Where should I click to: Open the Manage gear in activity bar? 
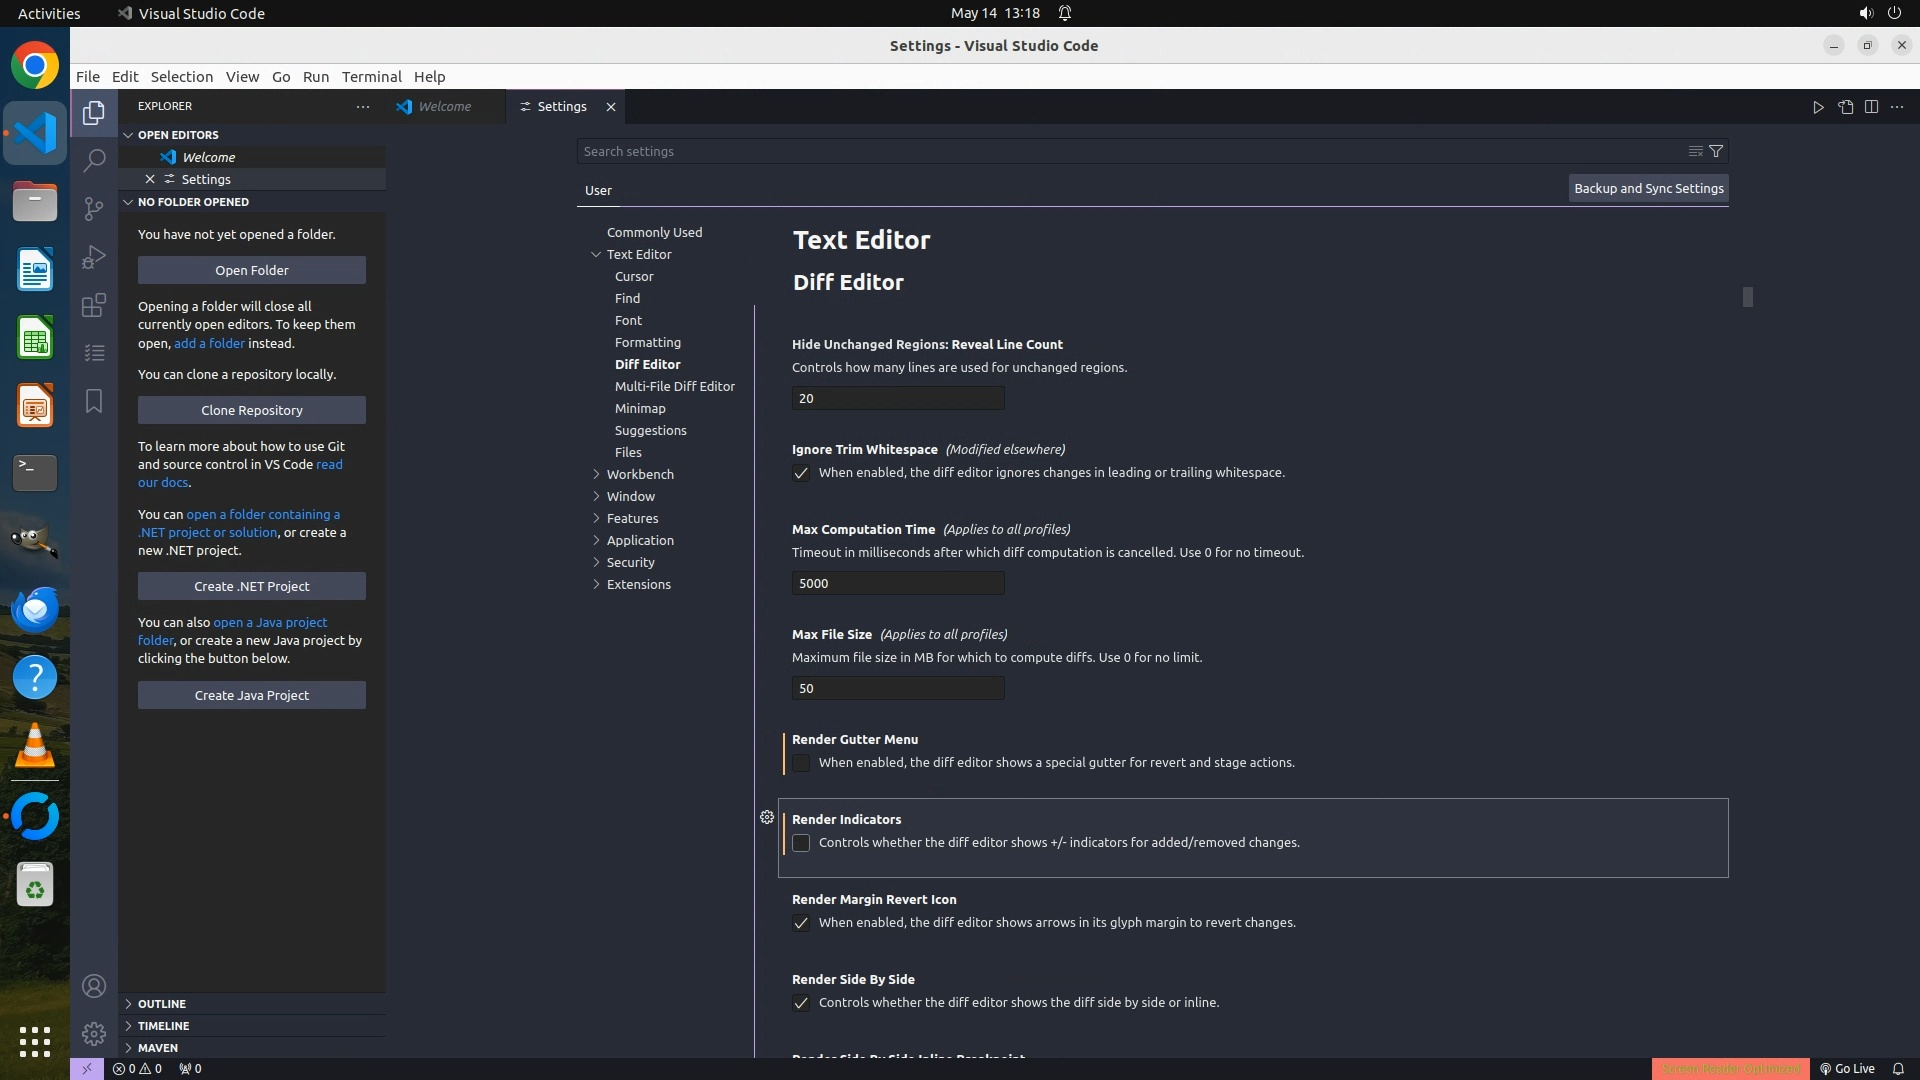(x=94, y=1034)
